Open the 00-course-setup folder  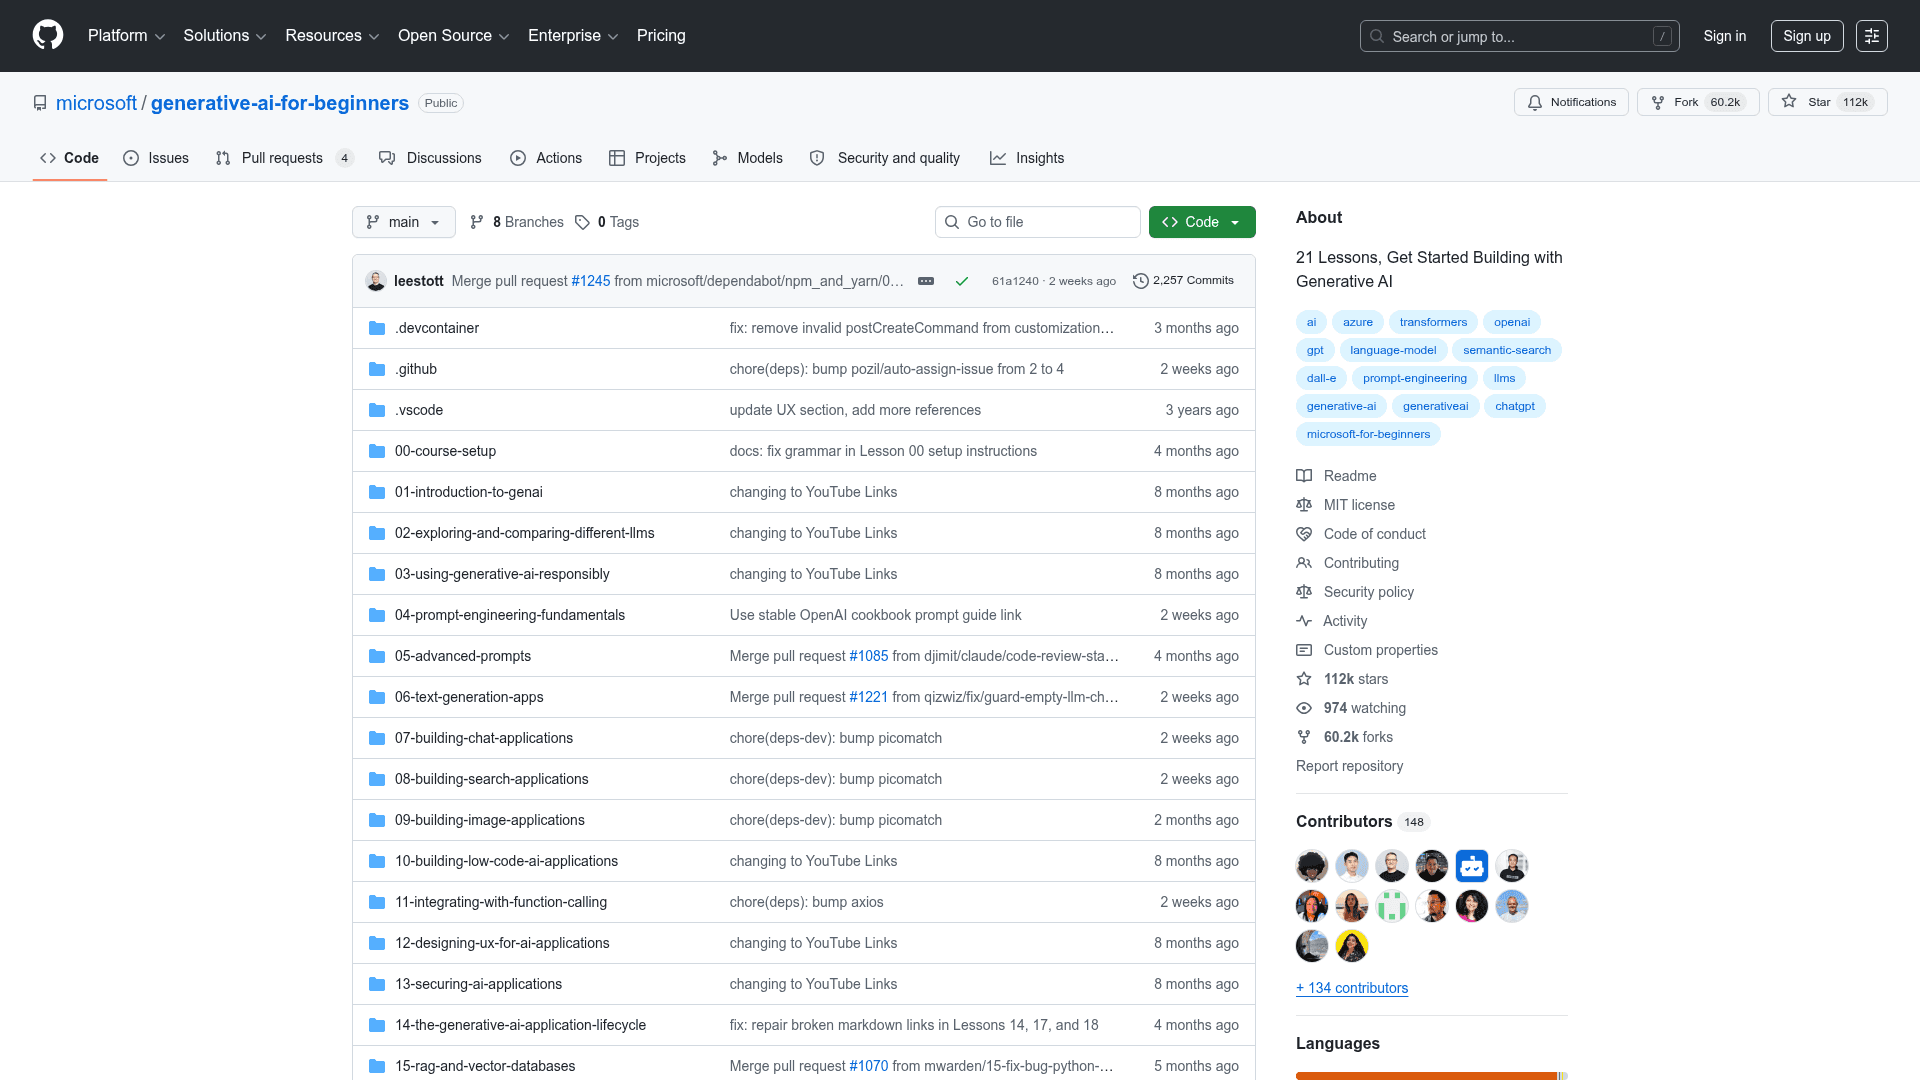445,451
